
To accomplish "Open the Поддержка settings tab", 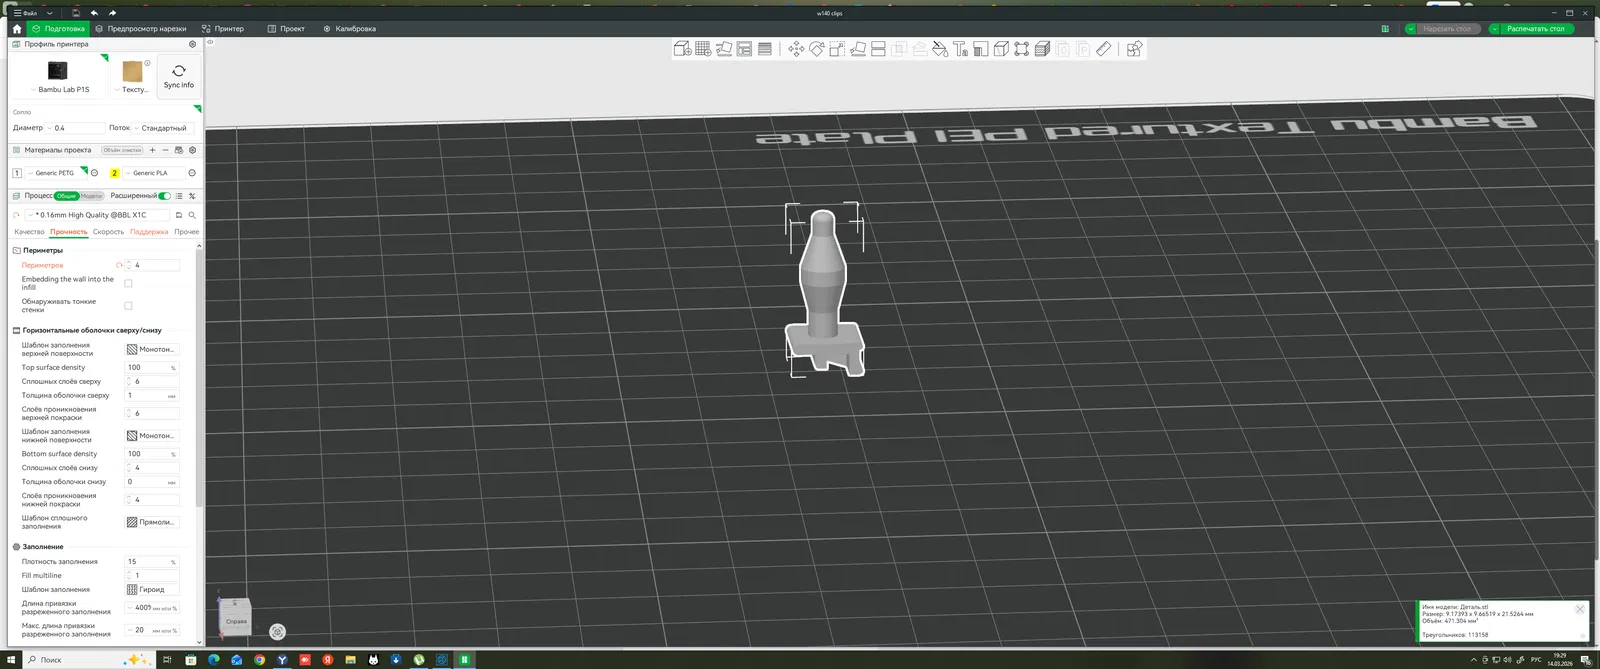I will (149, 232).
